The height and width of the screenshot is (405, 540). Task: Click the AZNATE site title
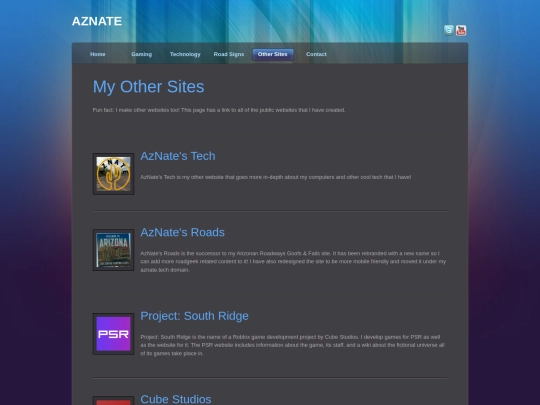(97, 21)
